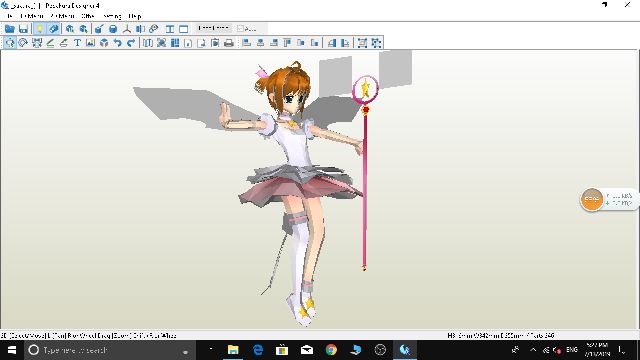The height and width of the screenshot is (360, 640).
Task: Toggle the light bulb lighting switch
Action: coord(40,29)
